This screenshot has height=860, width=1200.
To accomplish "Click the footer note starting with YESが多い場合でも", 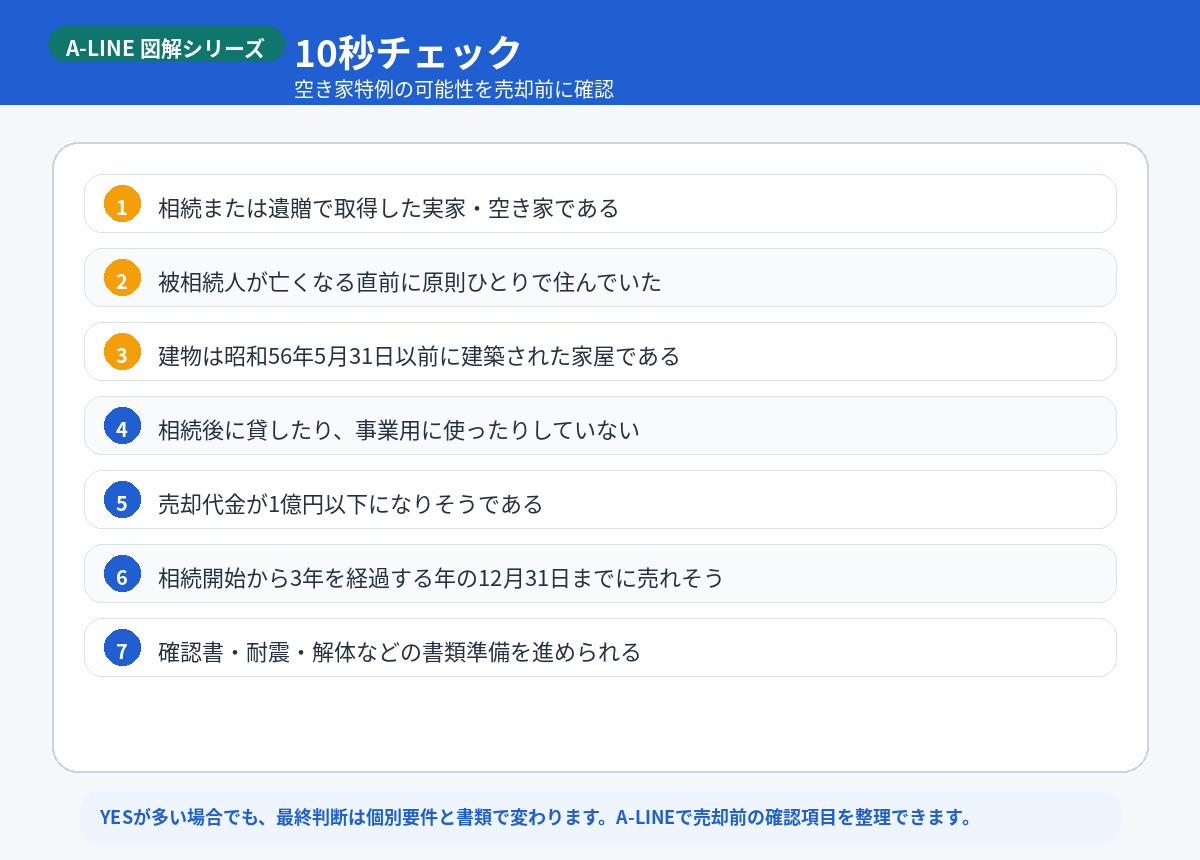I will pos(600,817).
